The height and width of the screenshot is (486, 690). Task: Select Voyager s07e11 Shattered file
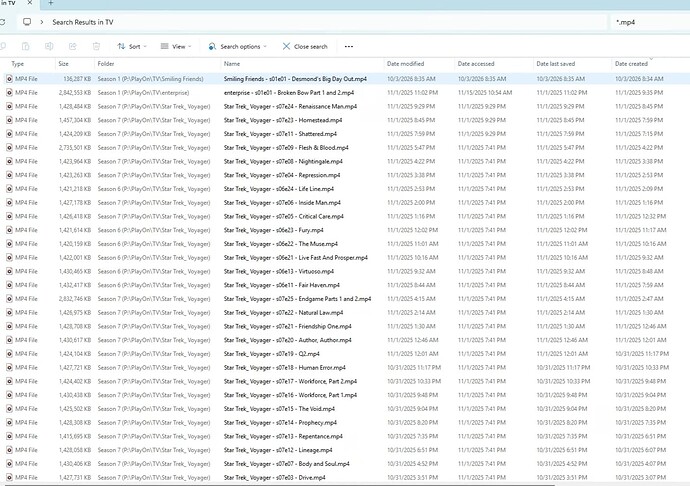click(x=280, y=134)
